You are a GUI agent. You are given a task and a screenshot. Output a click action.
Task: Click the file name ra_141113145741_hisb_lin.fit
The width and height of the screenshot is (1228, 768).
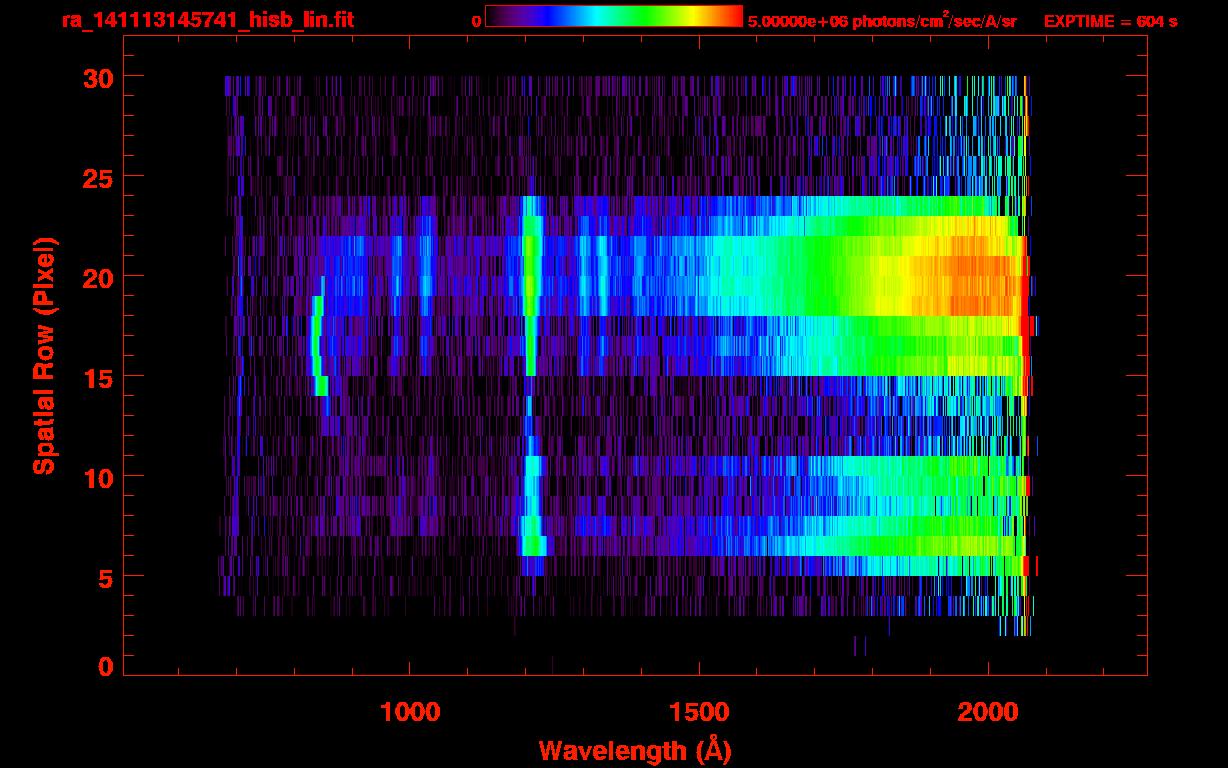(x=207, y=20)
